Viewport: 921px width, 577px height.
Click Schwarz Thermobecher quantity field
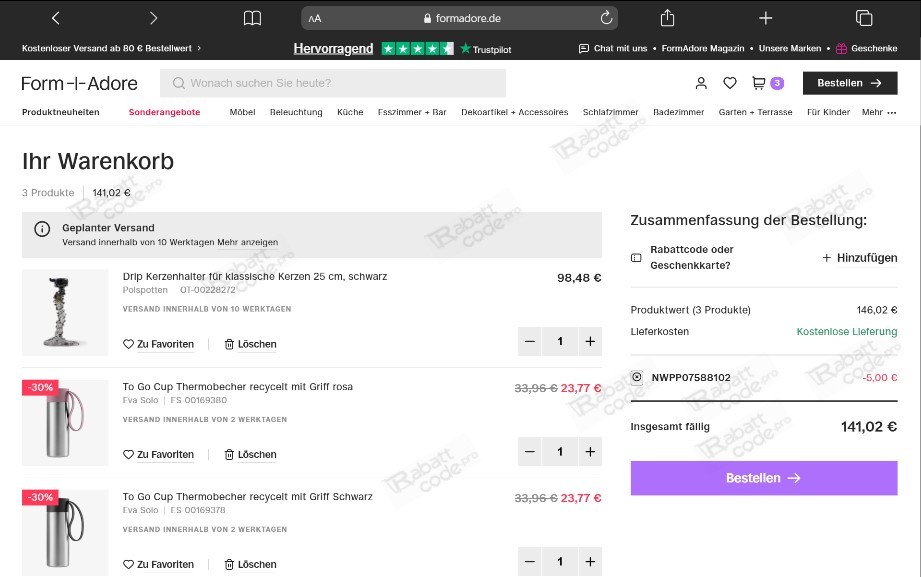coord(560,562)
